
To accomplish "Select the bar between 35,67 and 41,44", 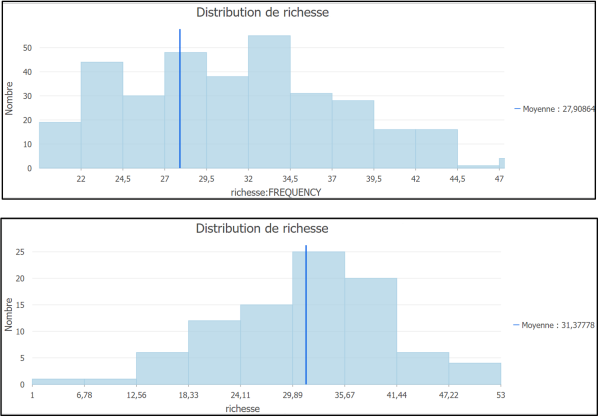I will (x=371, y=330).
